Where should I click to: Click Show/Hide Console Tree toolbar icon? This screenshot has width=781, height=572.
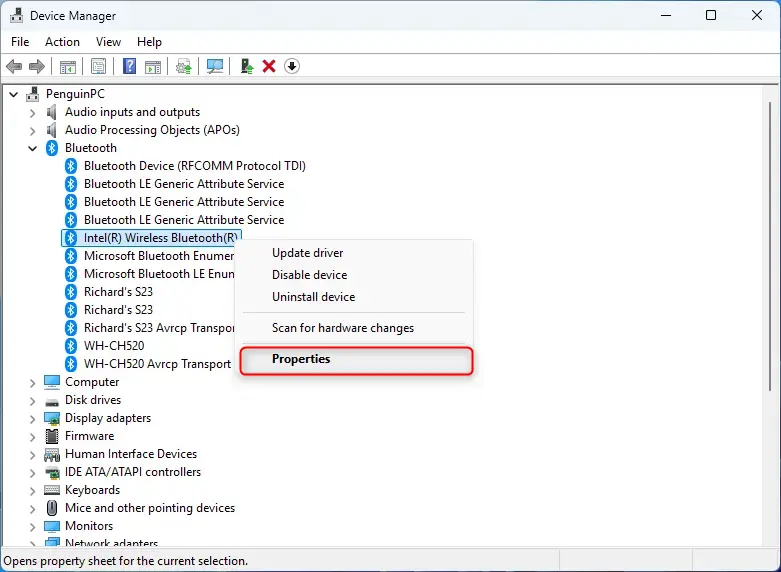(68, 66)
